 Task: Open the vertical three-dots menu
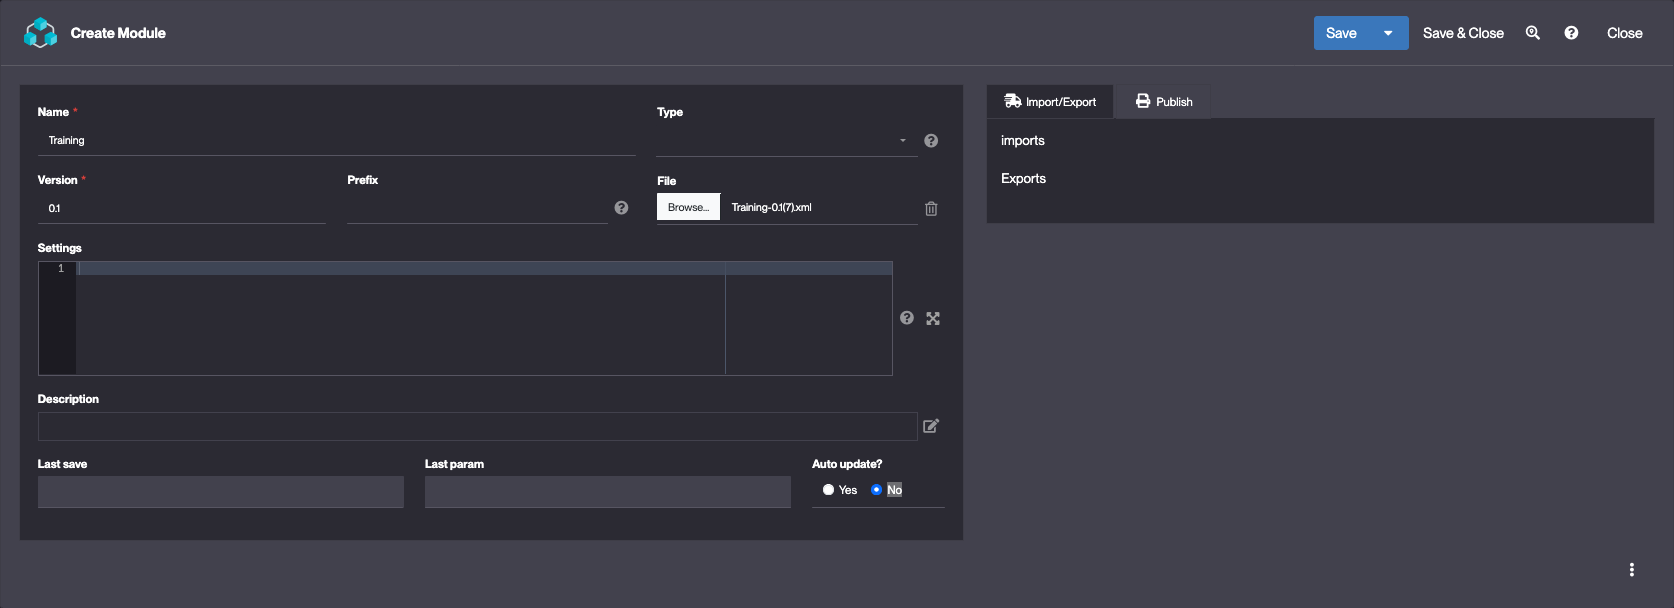point(1631,570)
